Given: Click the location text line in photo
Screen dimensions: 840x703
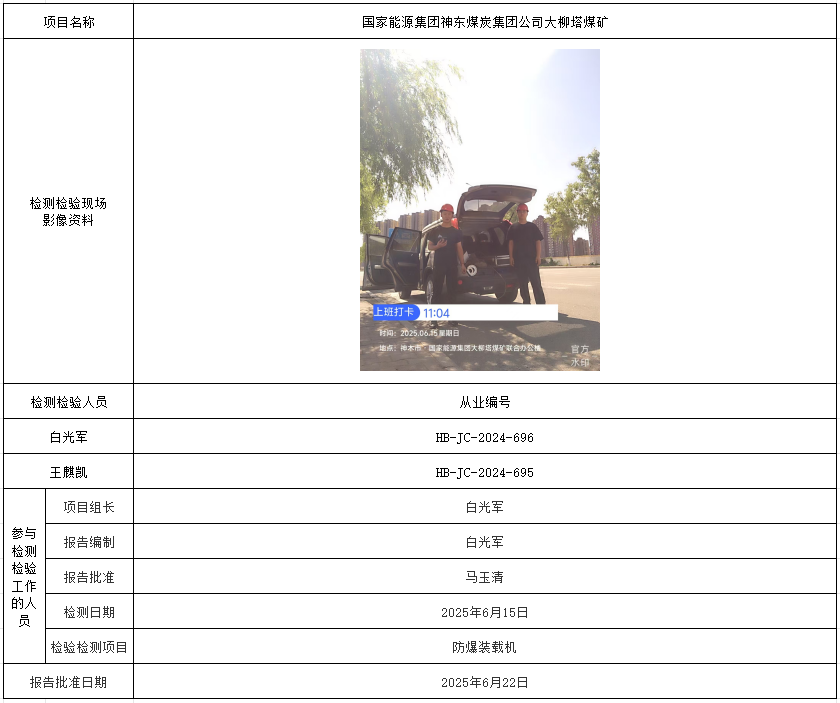Looking at the screenshot, I should tap(460, 348).
